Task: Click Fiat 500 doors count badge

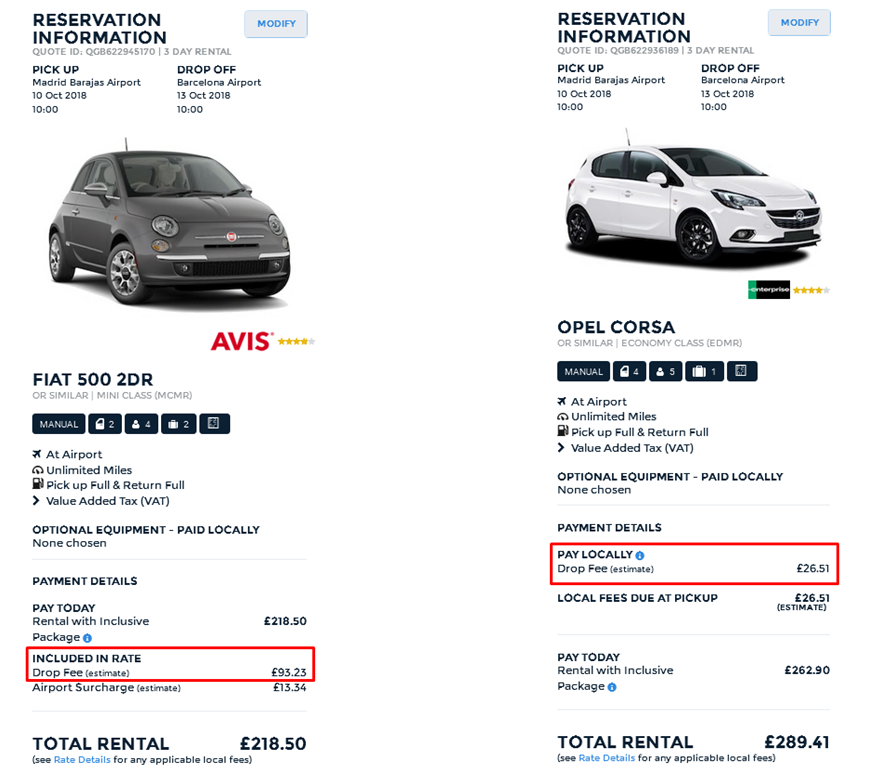Action: [105, 424]
